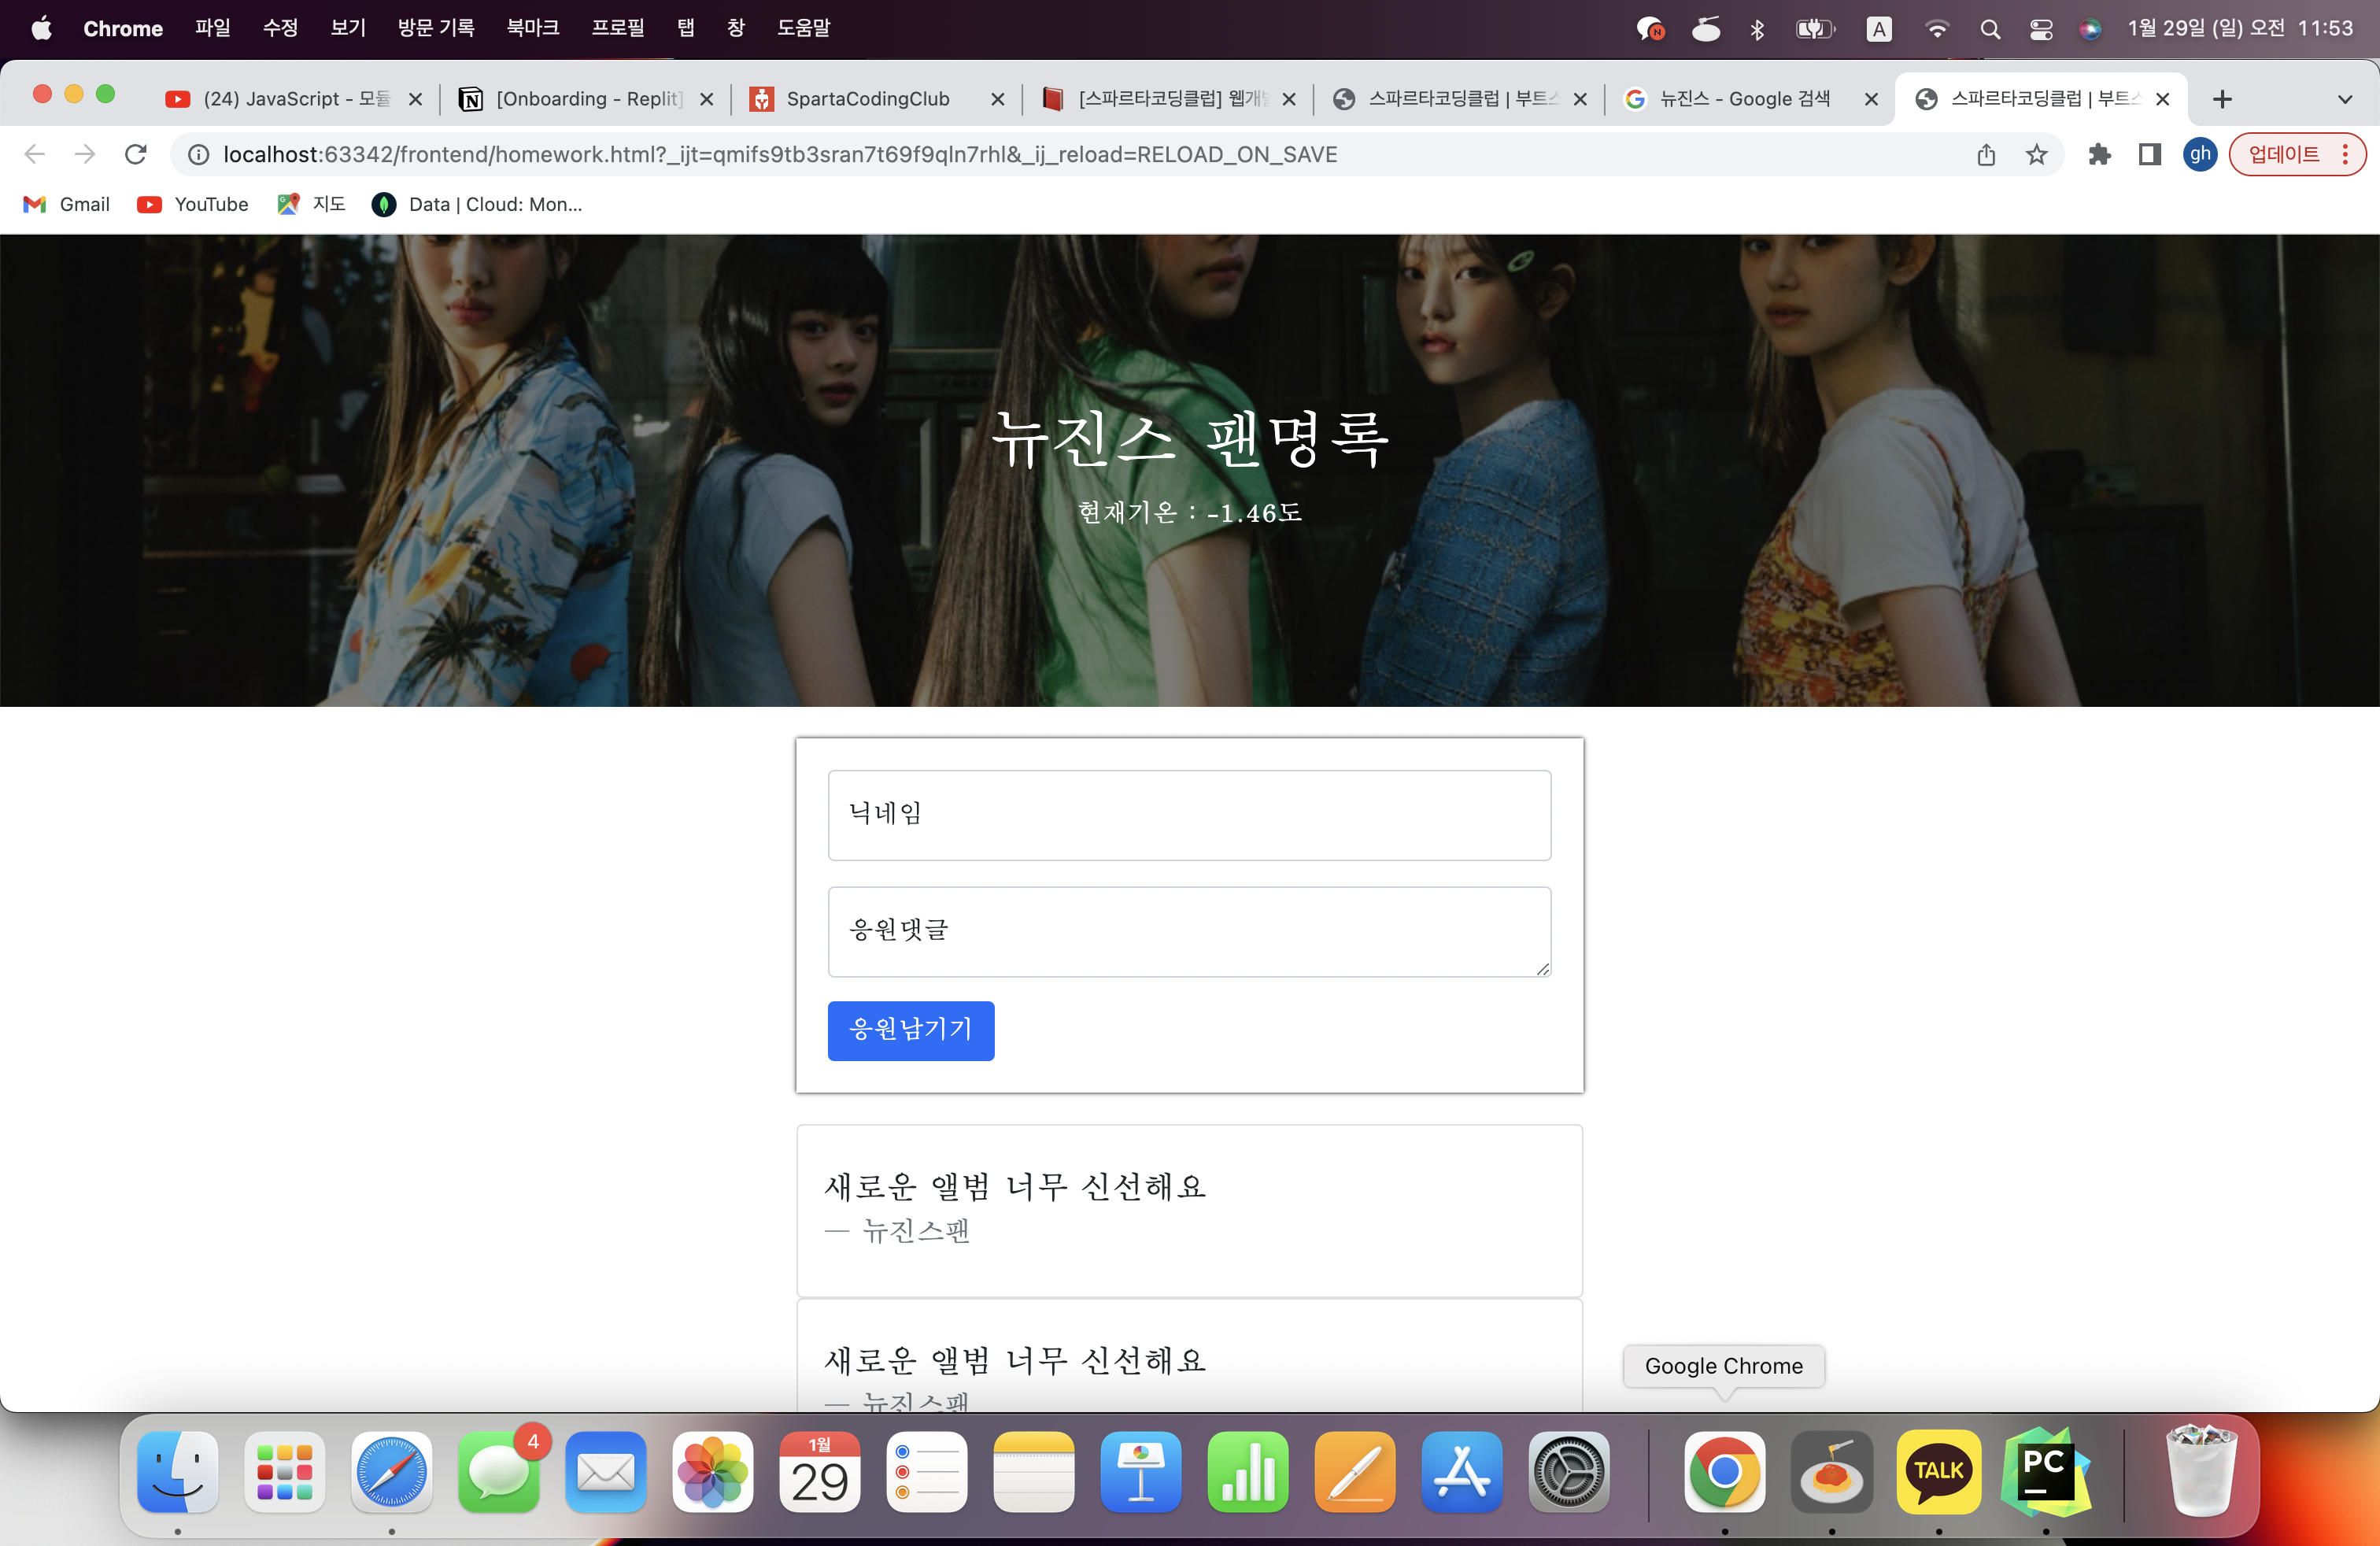Image resolution: width=2380 pixels, height=1546 pixels.
Task: Expand the tab search chevron
Action: click(x=2345, y=99)
